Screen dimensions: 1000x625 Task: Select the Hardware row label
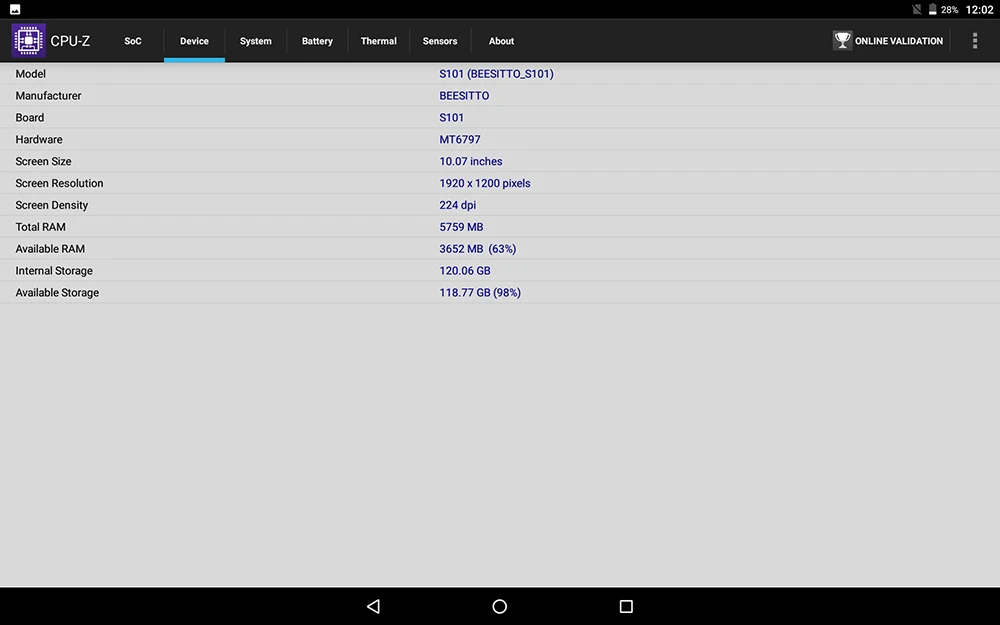click(39, 140)
